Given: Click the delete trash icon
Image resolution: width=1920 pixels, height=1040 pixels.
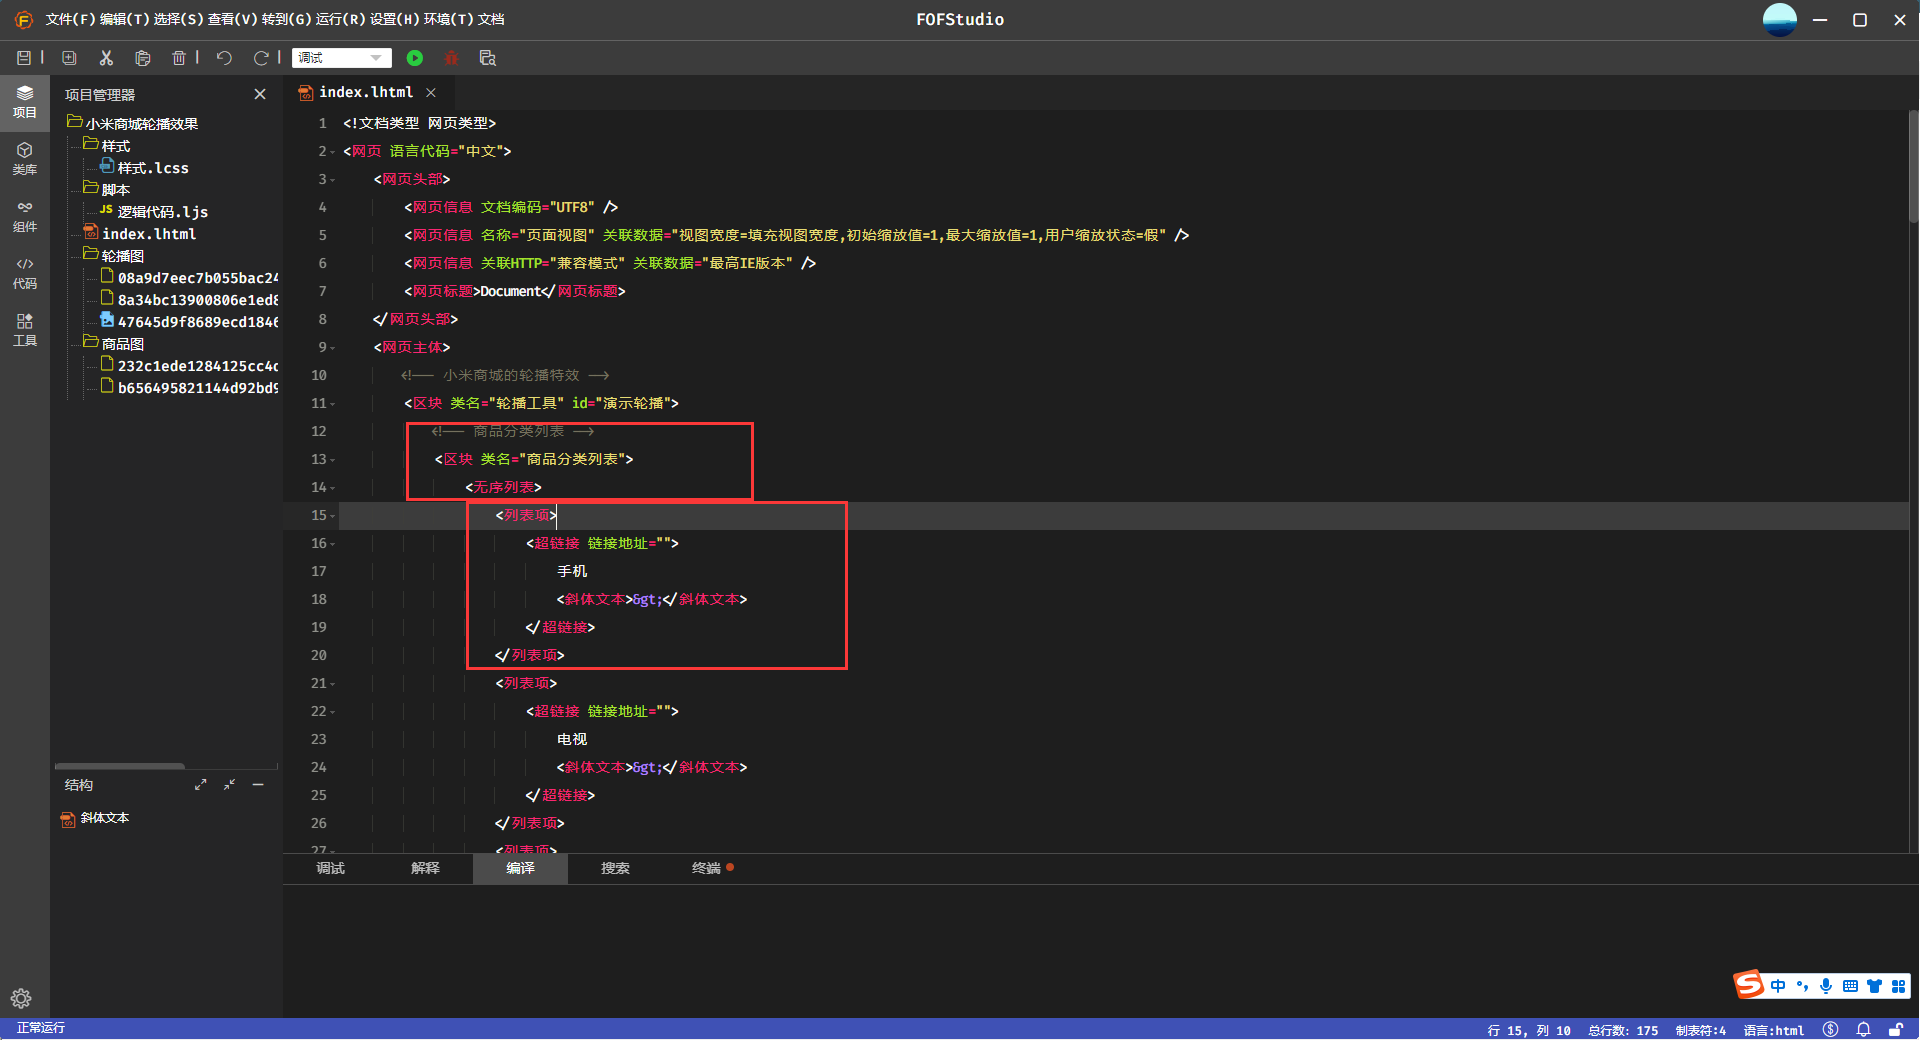Looking at the screenshot, I should pos(179,58).
